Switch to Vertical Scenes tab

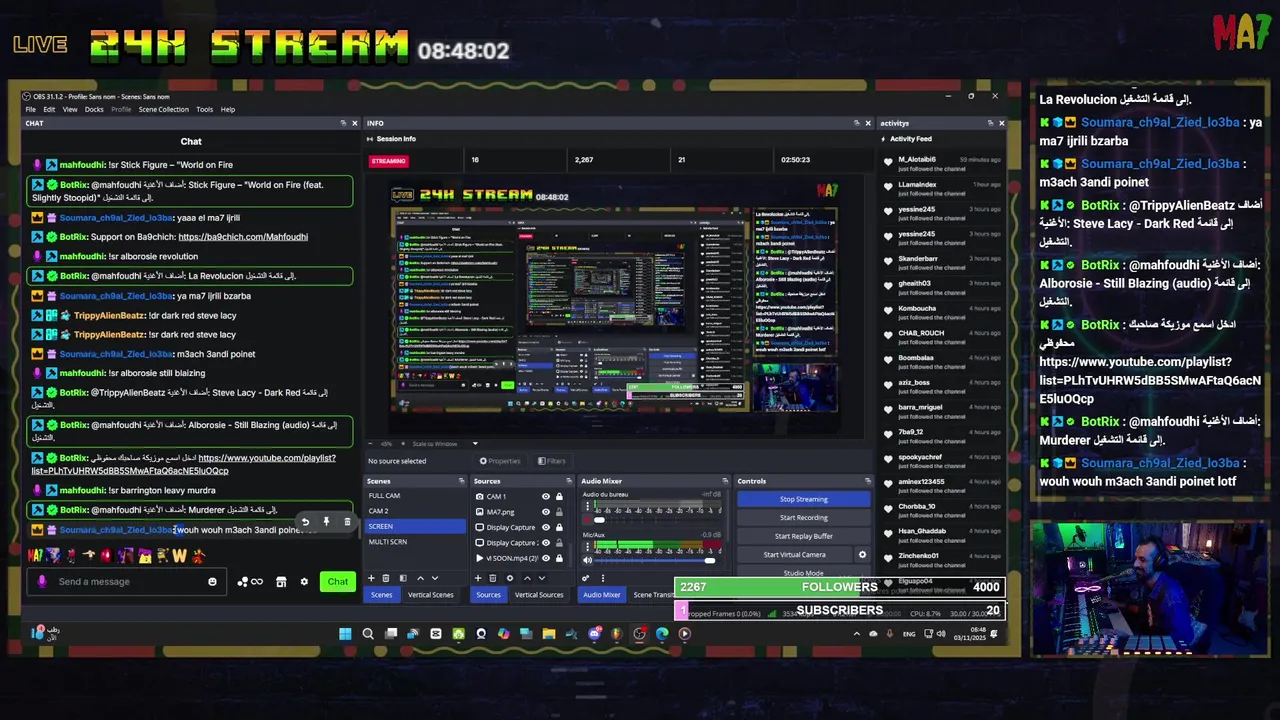(430, 595)
